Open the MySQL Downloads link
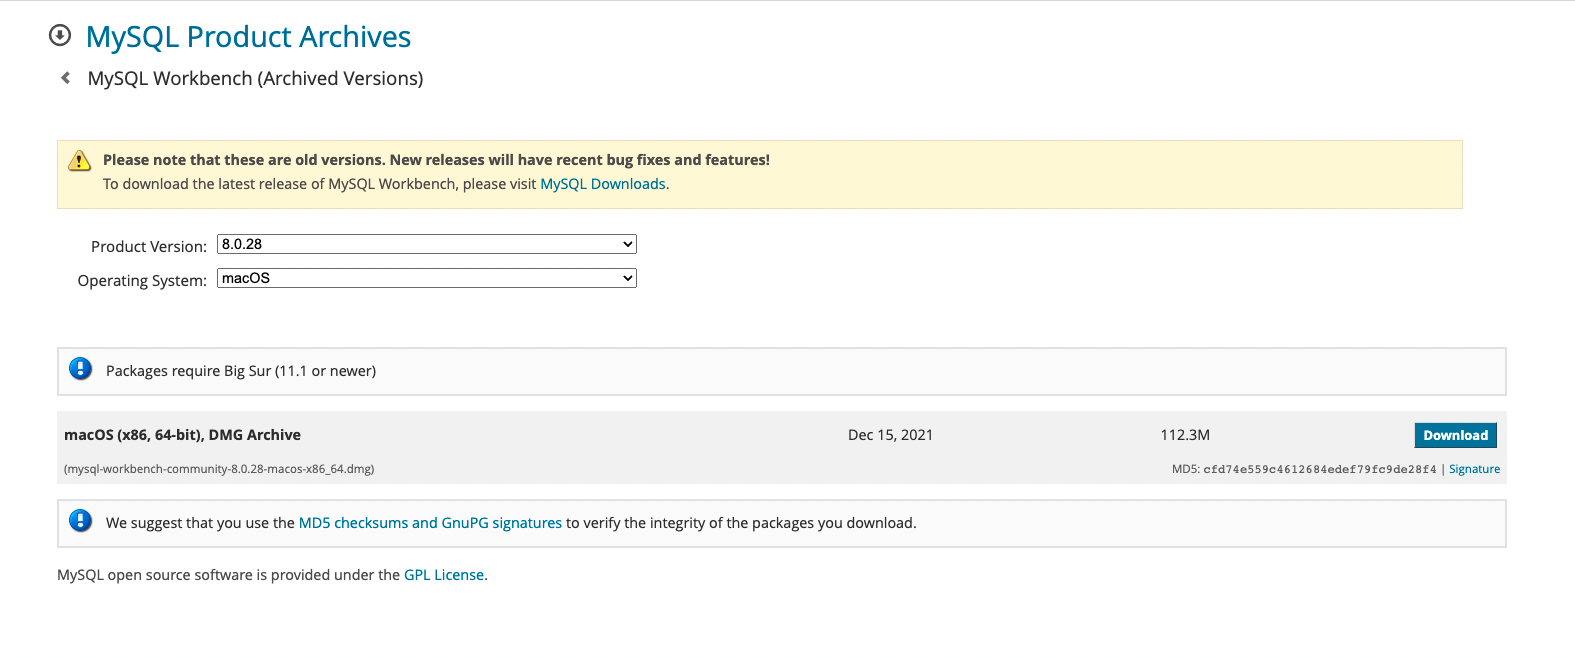 (603, 184)
